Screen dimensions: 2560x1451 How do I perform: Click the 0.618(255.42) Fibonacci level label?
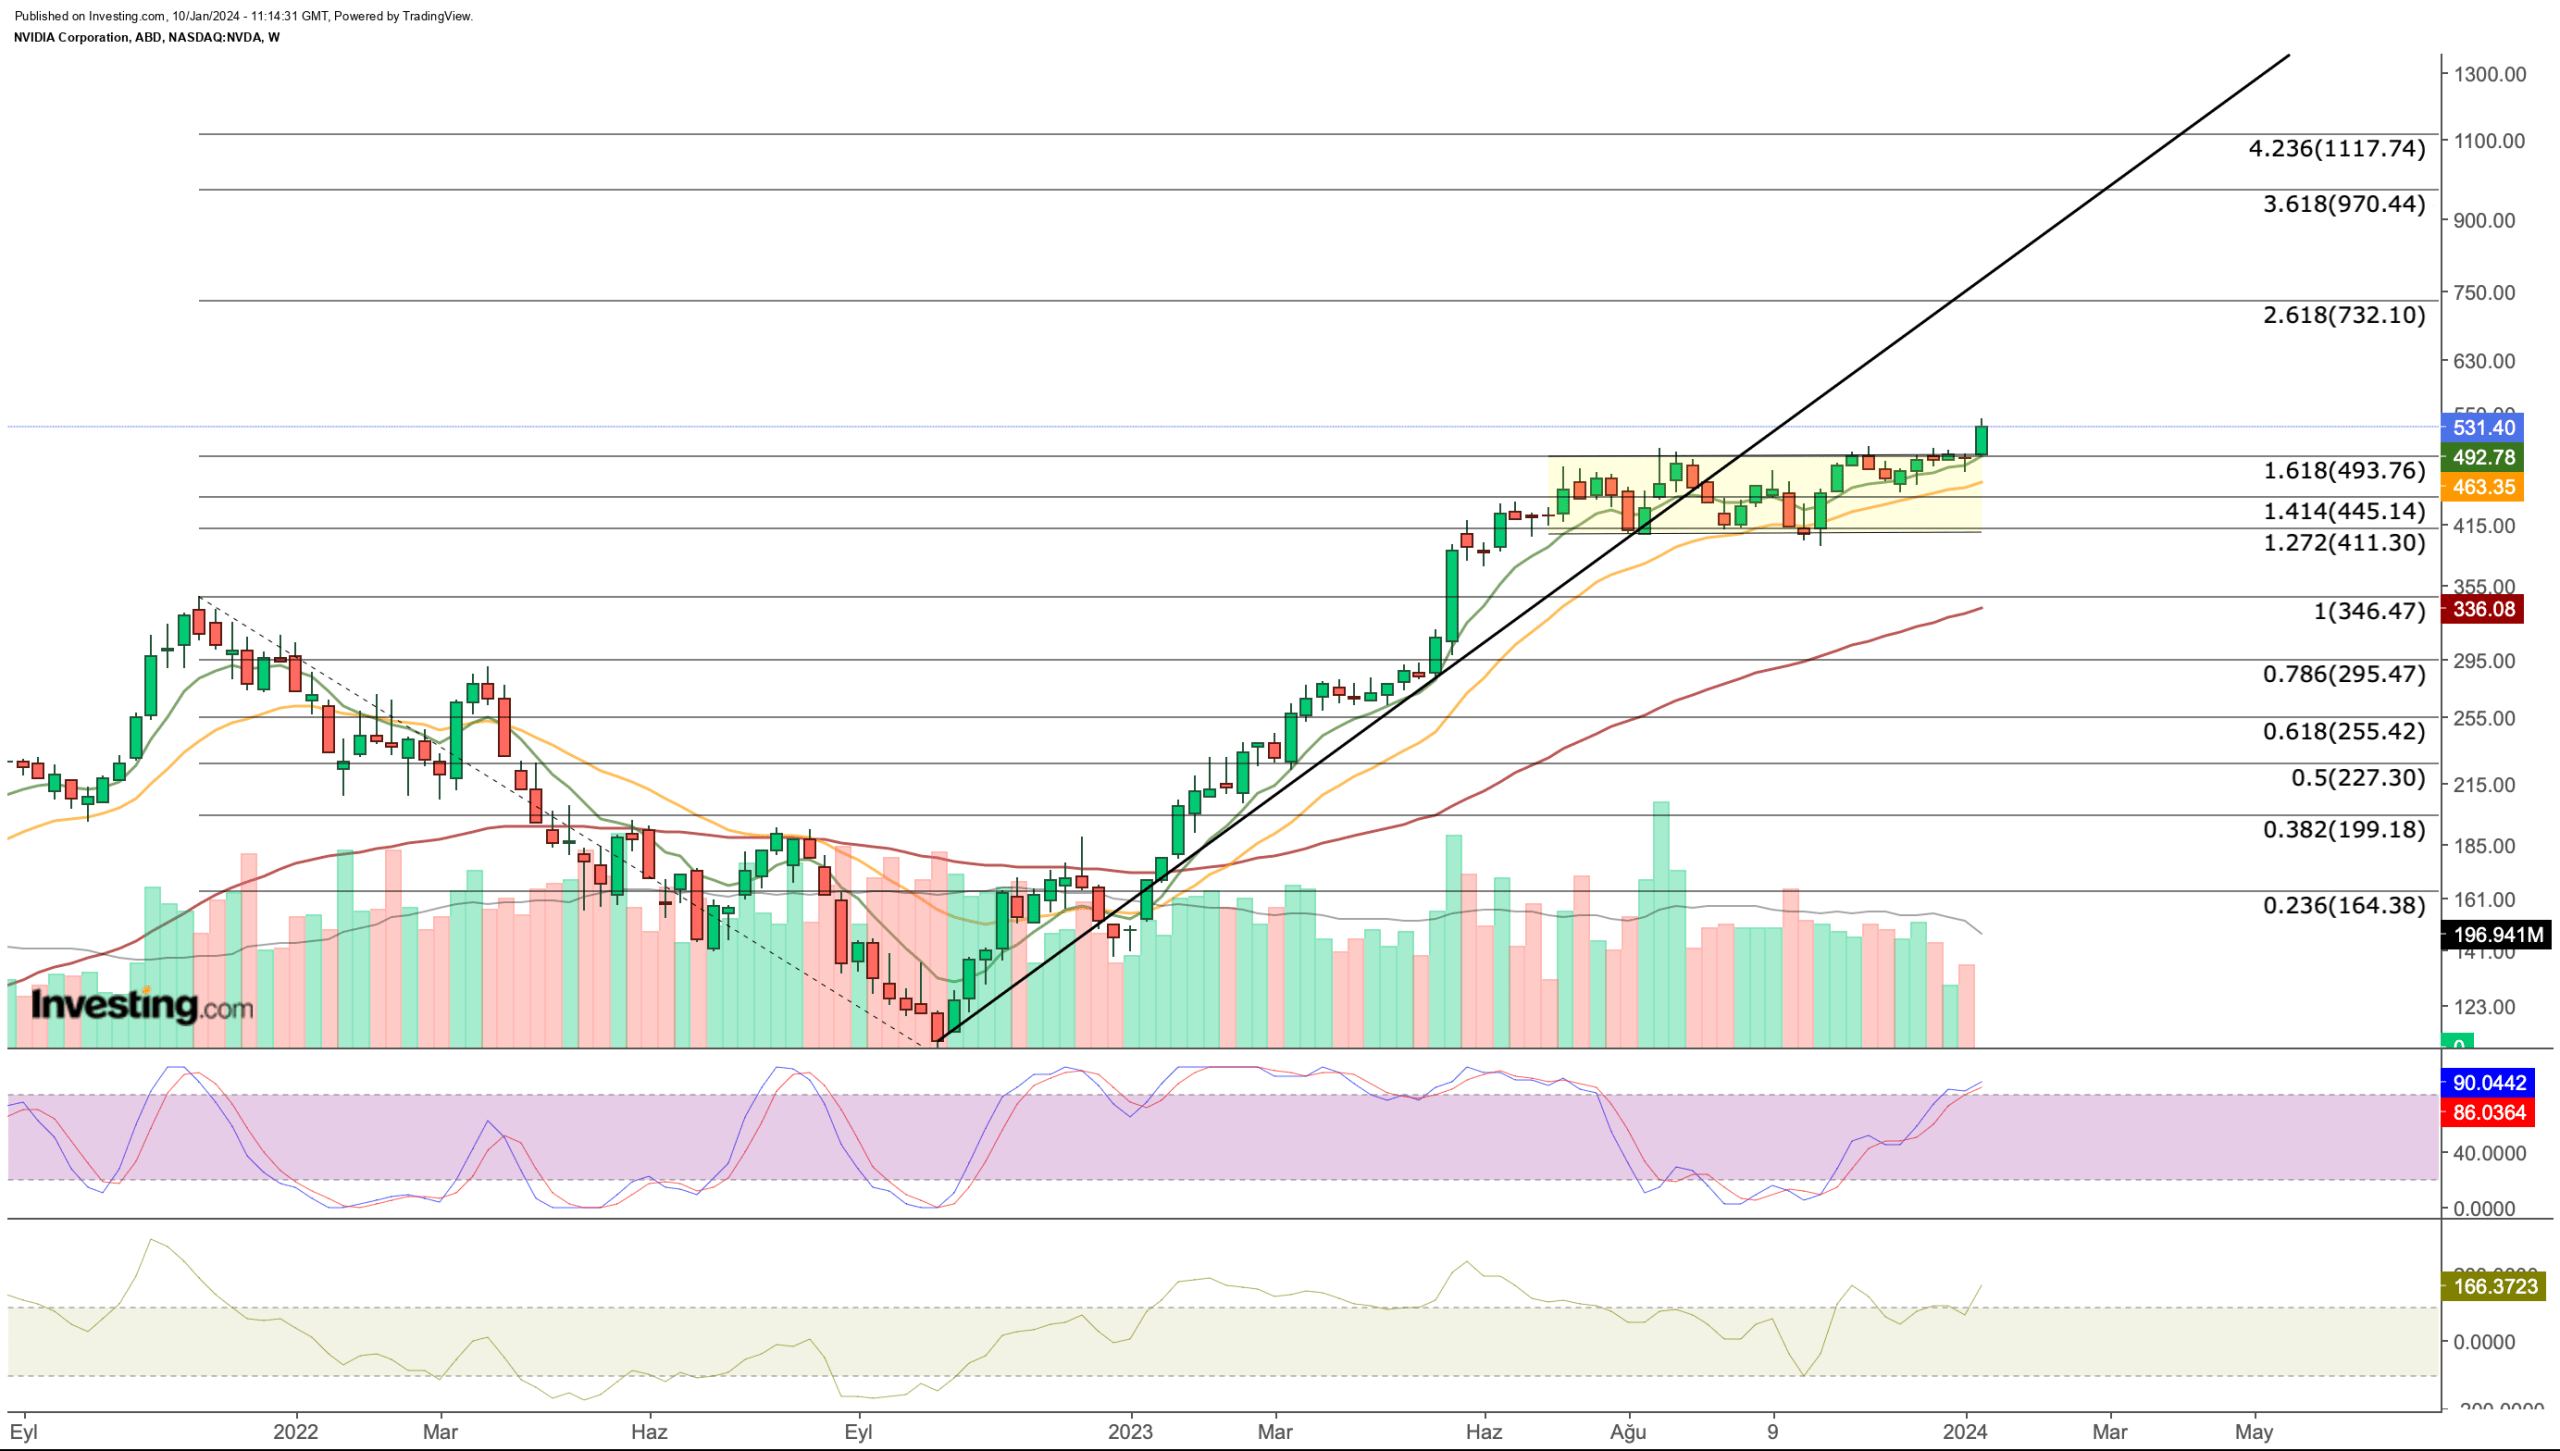(2343, 731)
